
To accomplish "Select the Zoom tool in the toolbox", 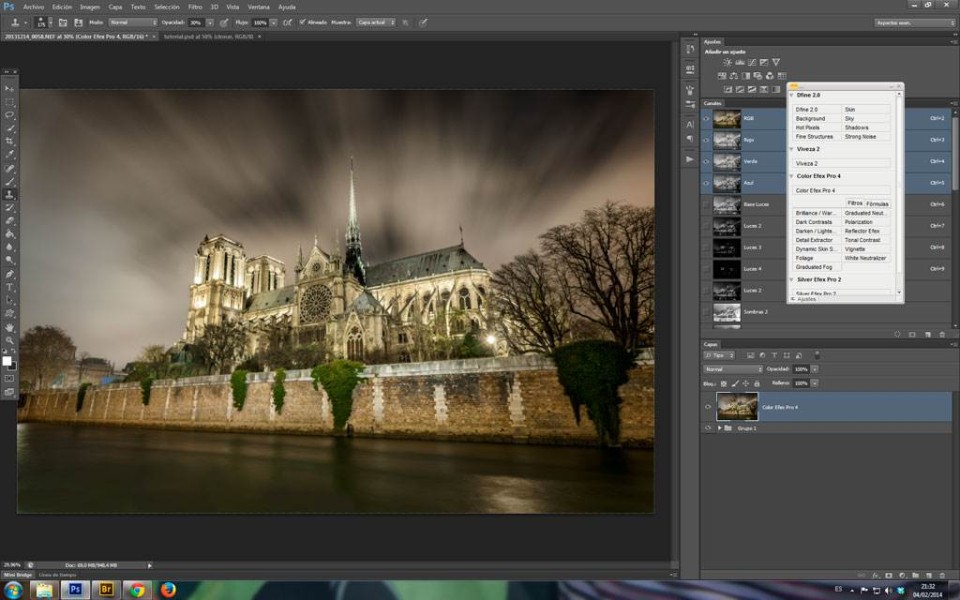I will pos(10,340).
